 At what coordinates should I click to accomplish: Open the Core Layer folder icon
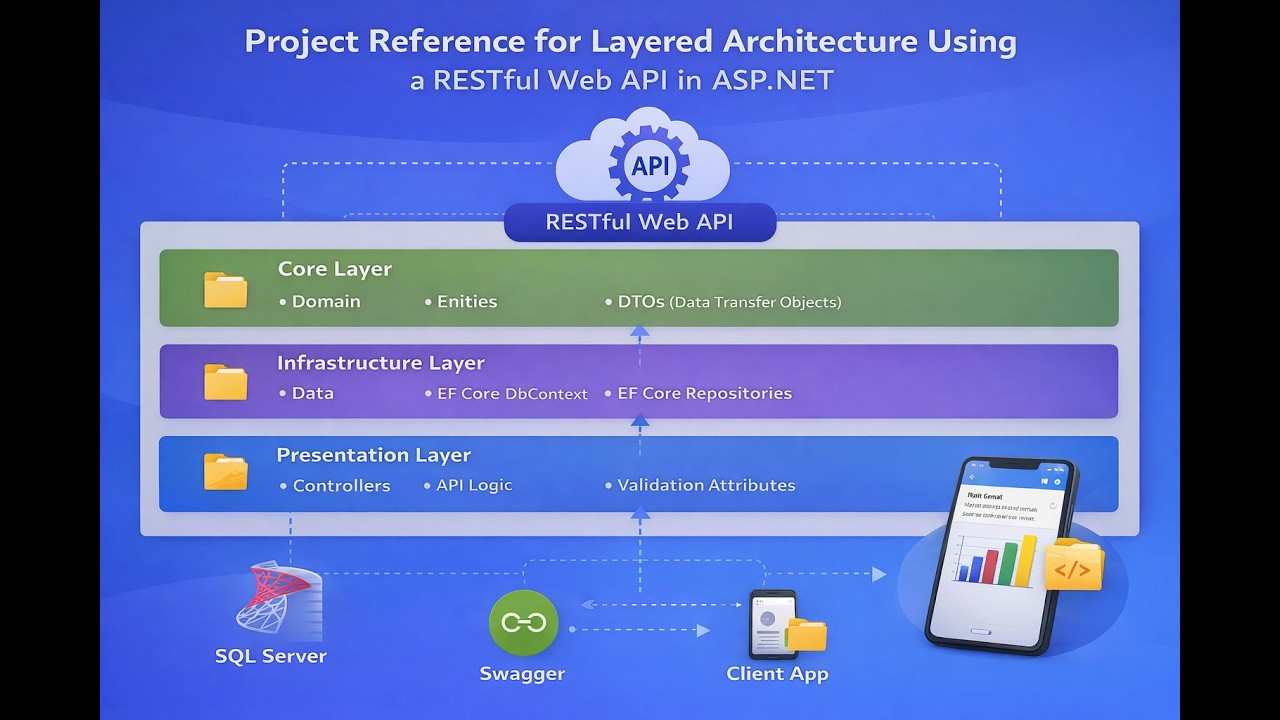[226, 289]
